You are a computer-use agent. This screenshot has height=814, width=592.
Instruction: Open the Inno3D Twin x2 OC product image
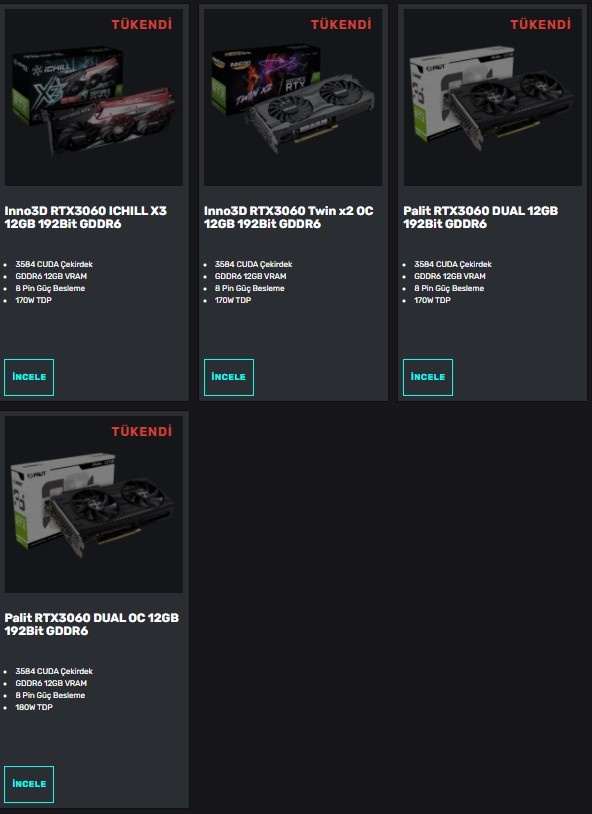click(x=293, y=97)
